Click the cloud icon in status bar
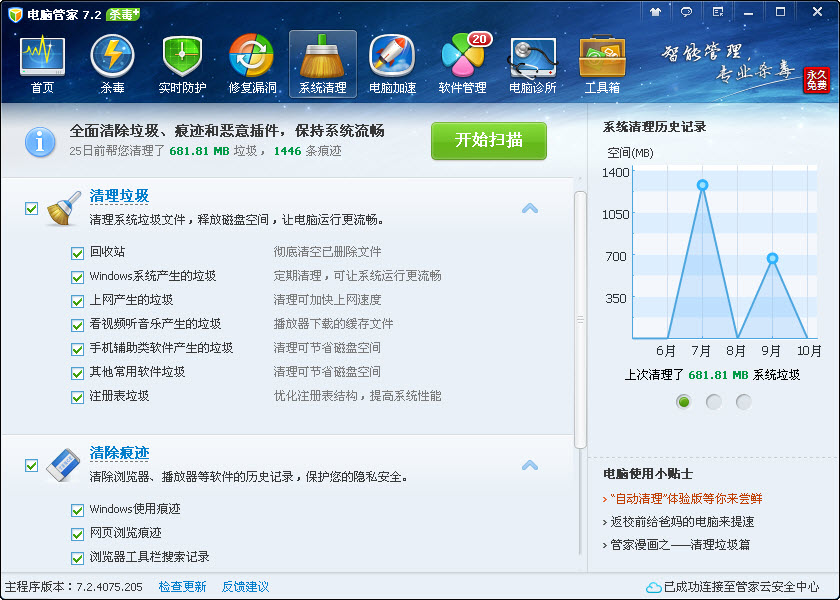The image size is (840, 600). click(x=653, y=588)
